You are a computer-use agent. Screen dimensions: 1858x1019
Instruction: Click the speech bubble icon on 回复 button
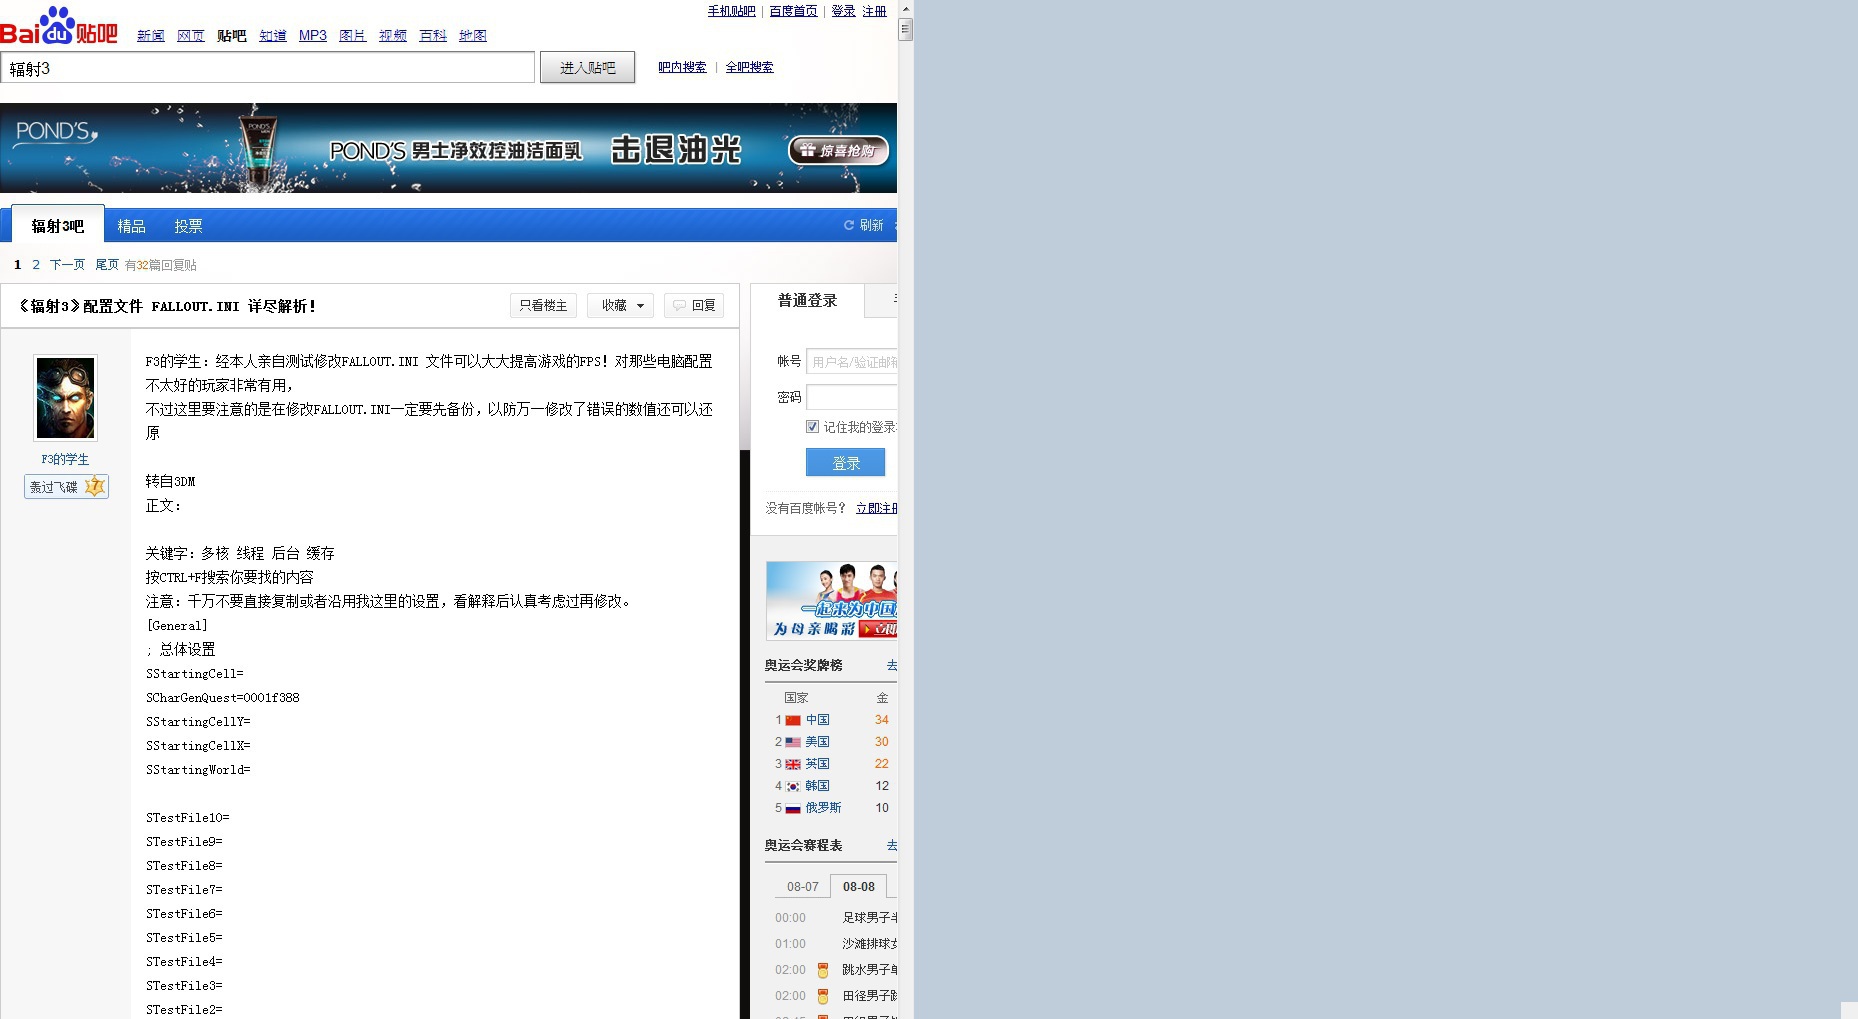coord(679,306)
